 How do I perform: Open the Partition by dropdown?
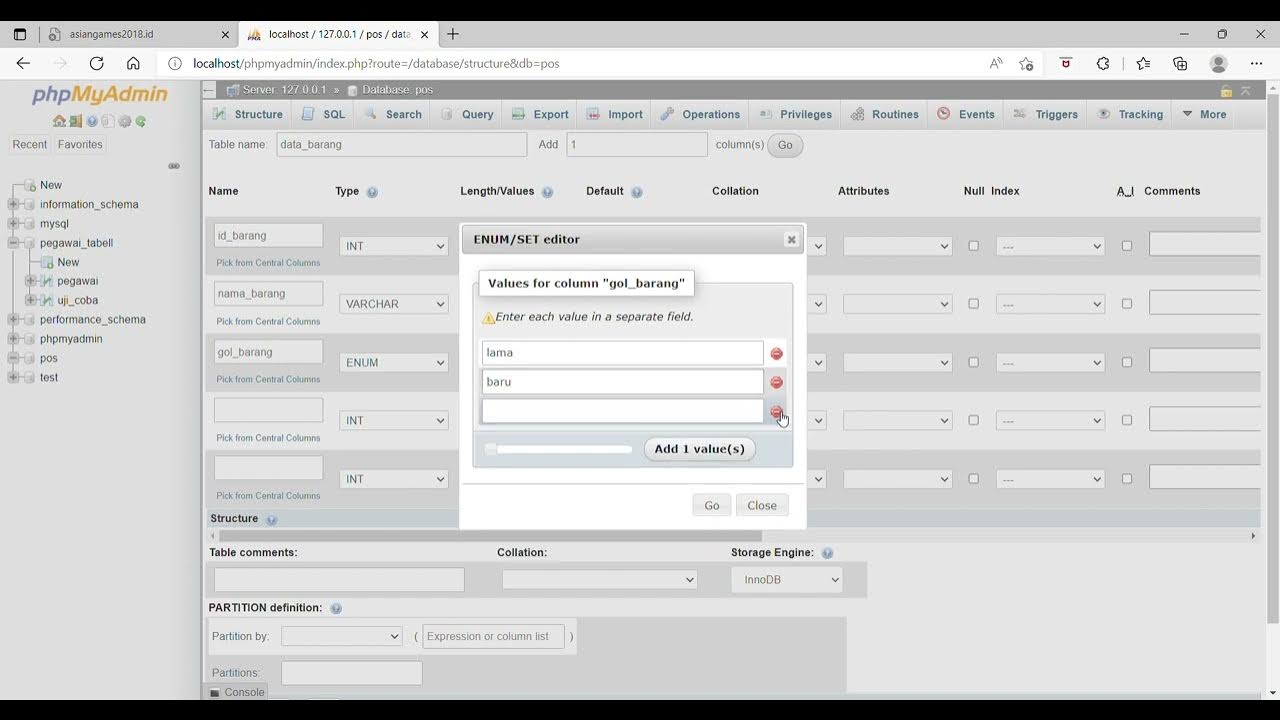click(x=341, y=636)
